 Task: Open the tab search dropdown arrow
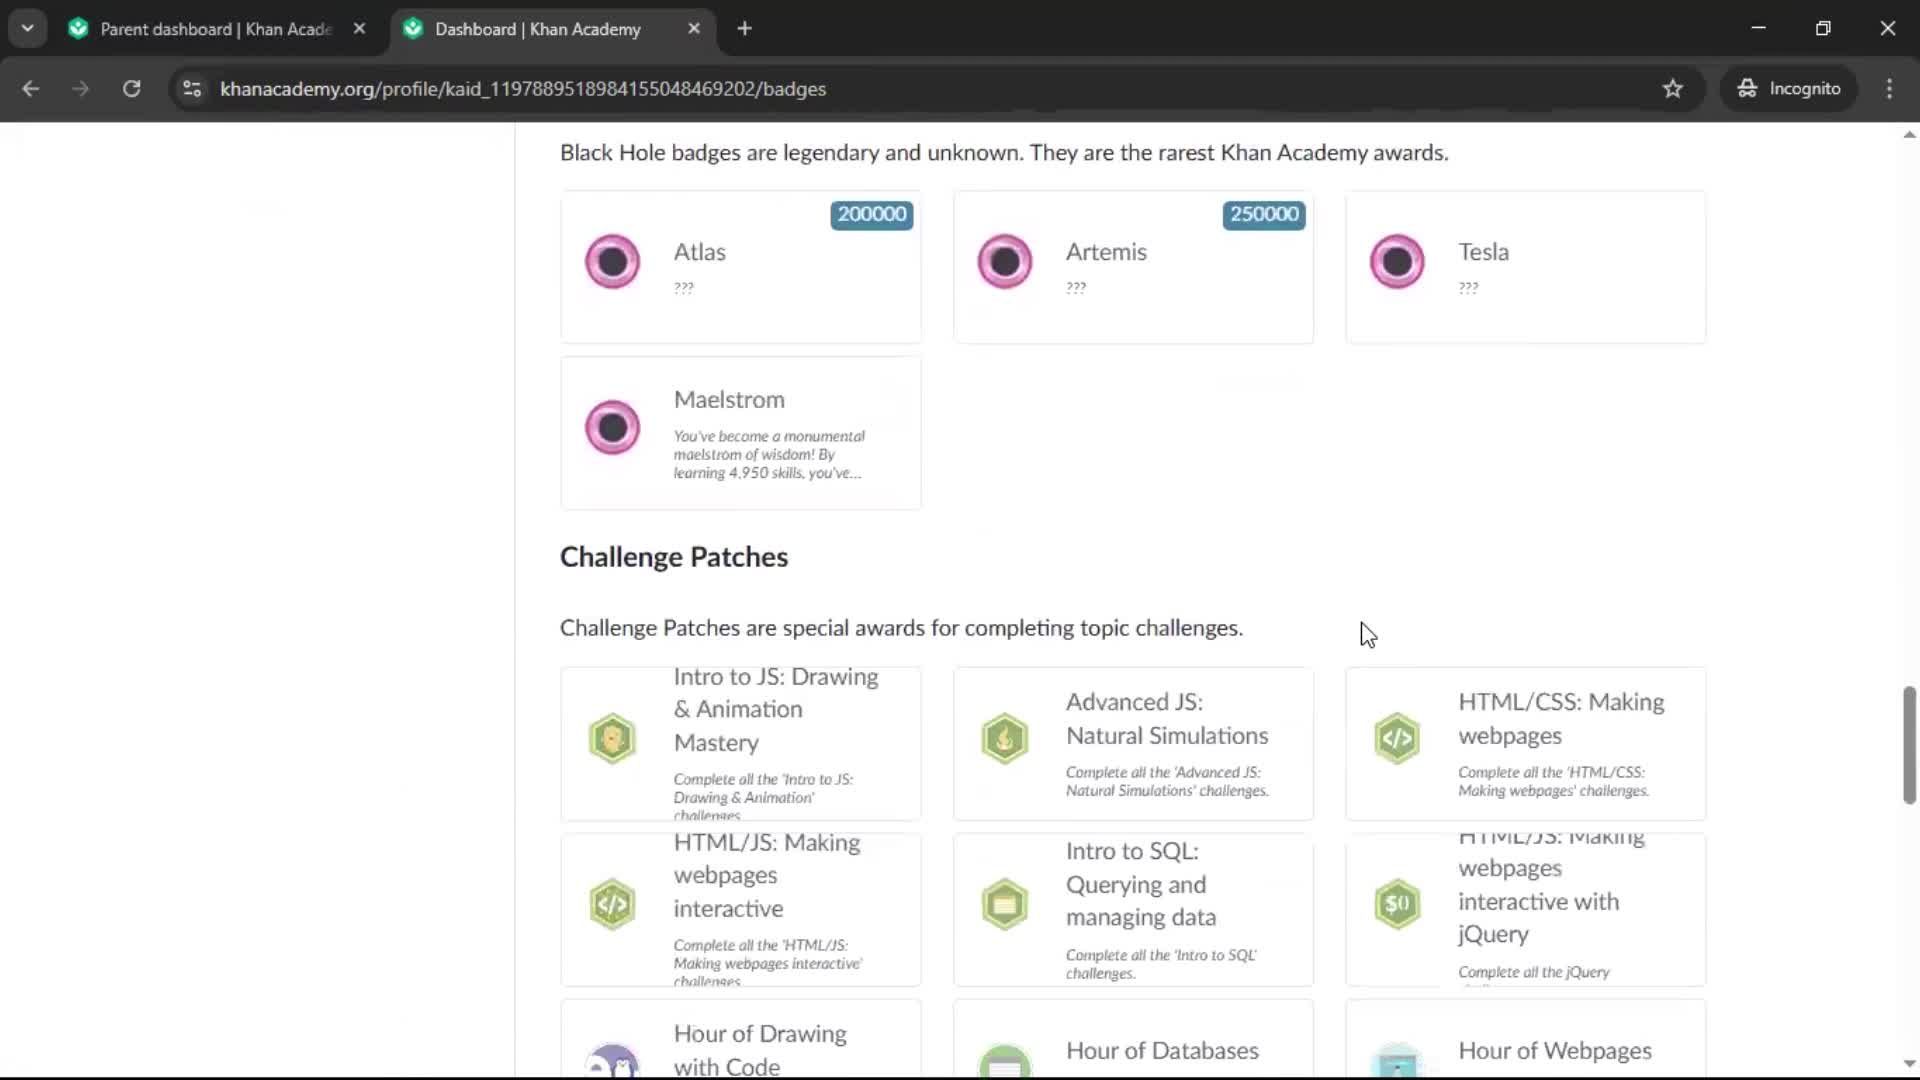pos(27,28)
